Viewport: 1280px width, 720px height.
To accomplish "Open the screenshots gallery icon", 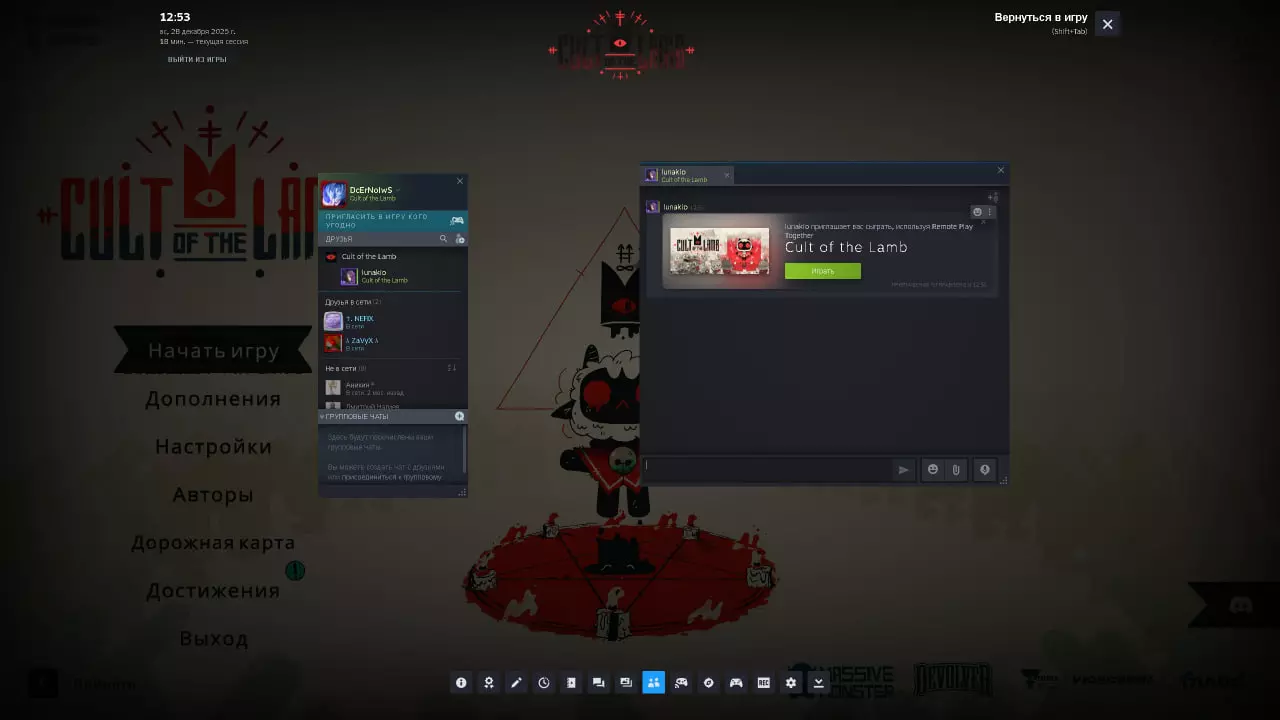I will click(x=626, y=683).
